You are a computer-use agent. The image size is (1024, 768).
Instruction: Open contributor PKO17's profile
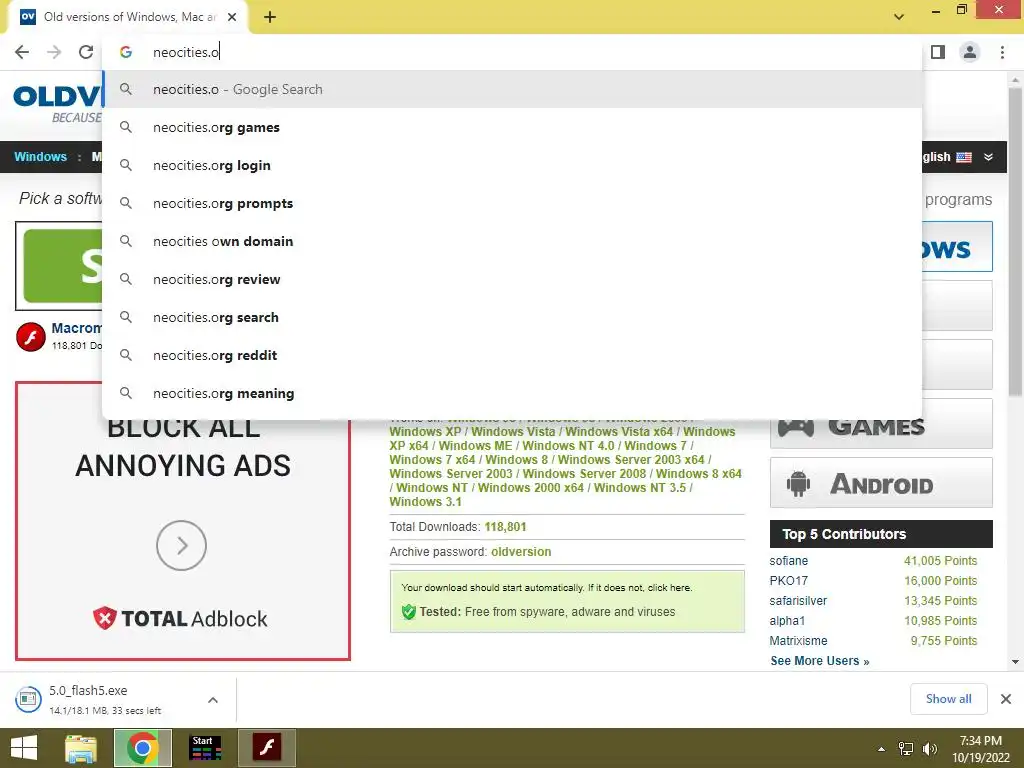click(x=788, y=581)
